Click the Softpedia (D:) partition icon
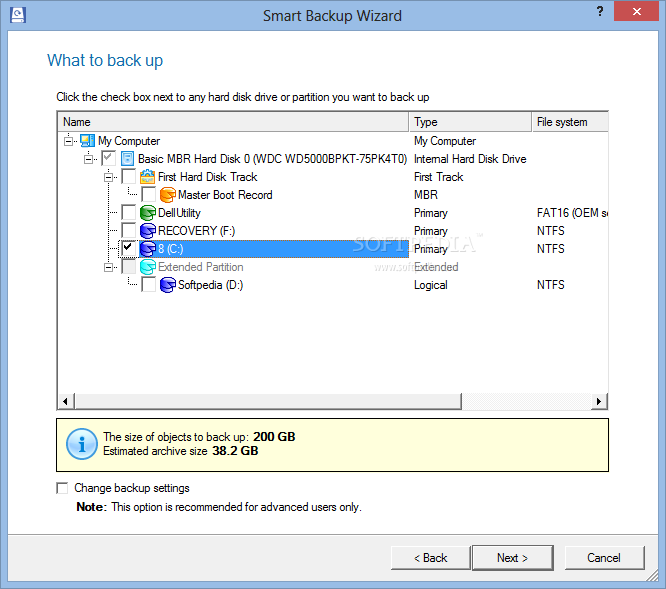 (x=167, y=285)
